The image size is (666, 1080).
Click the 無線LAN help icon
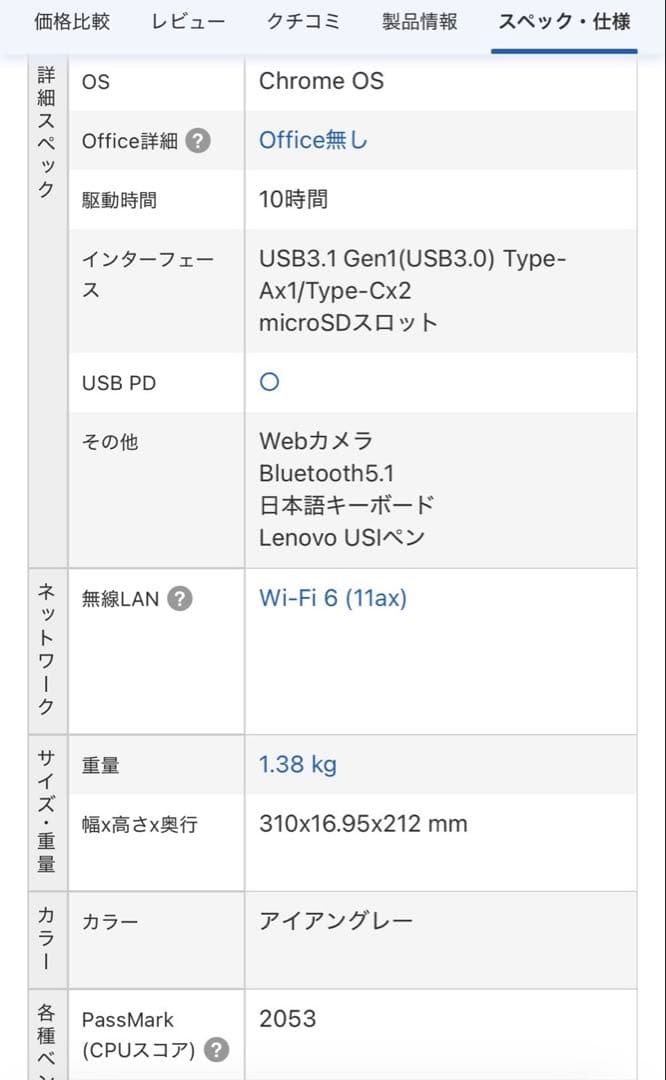178,598
